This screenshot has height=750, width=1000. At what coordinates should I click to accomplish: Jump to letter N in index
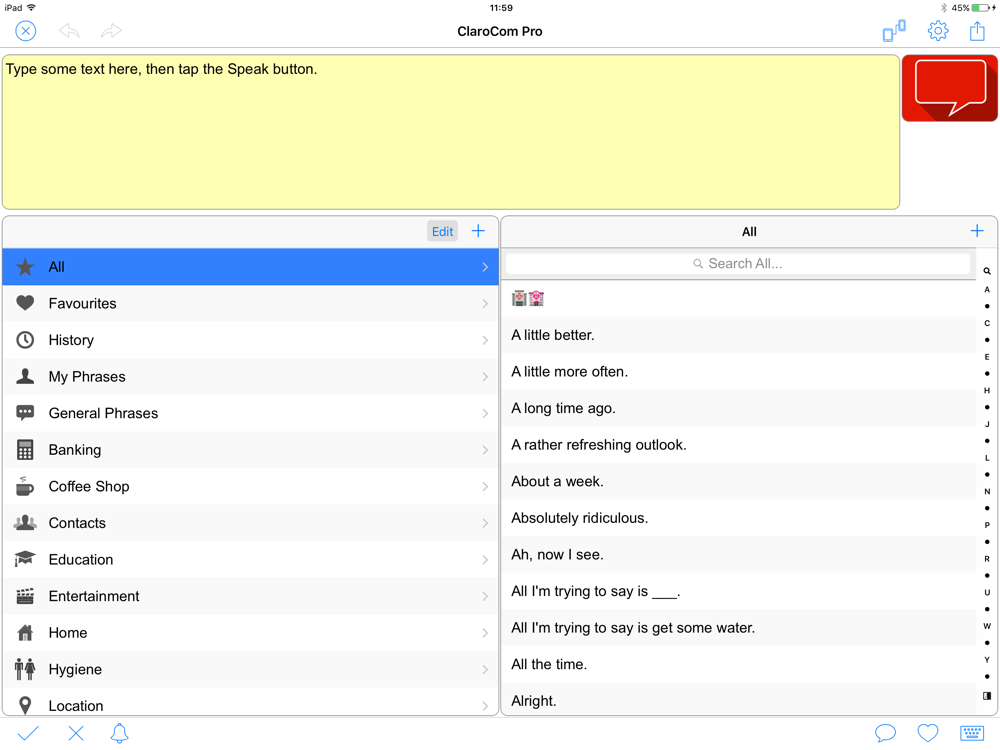[987, 491]
